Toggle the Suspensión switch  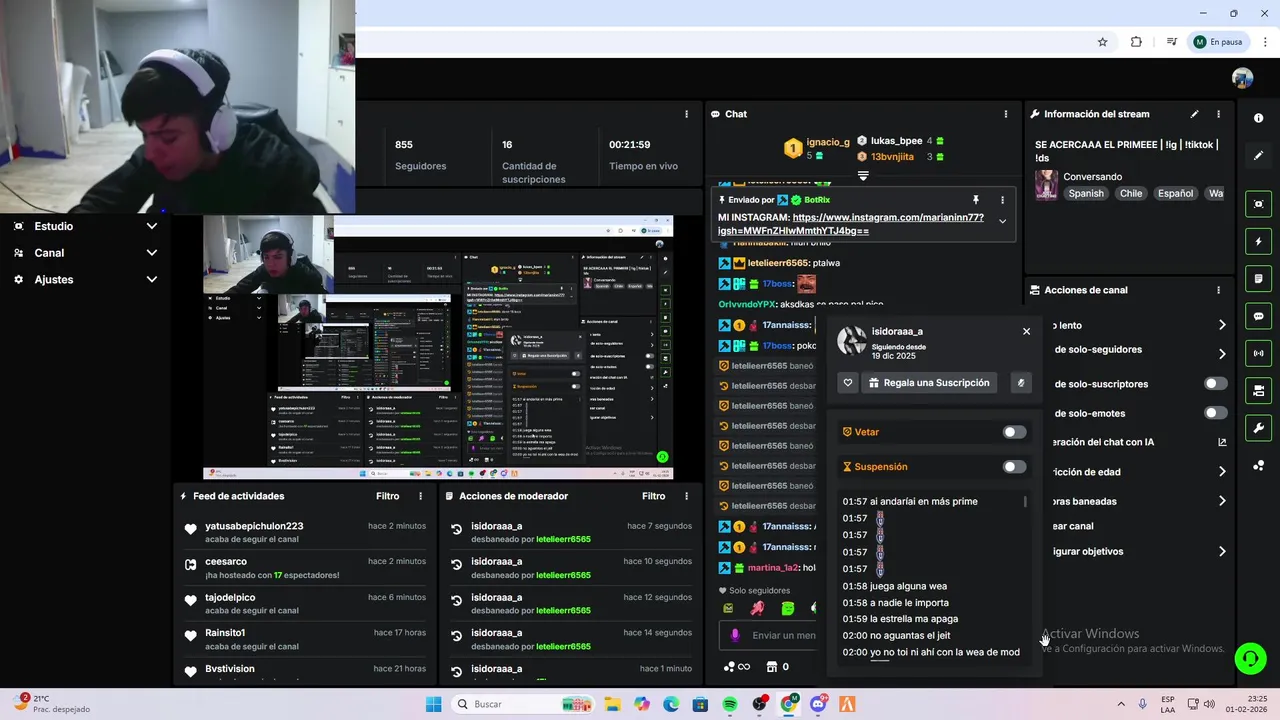pyautogui.click(x=1014, y=467)
